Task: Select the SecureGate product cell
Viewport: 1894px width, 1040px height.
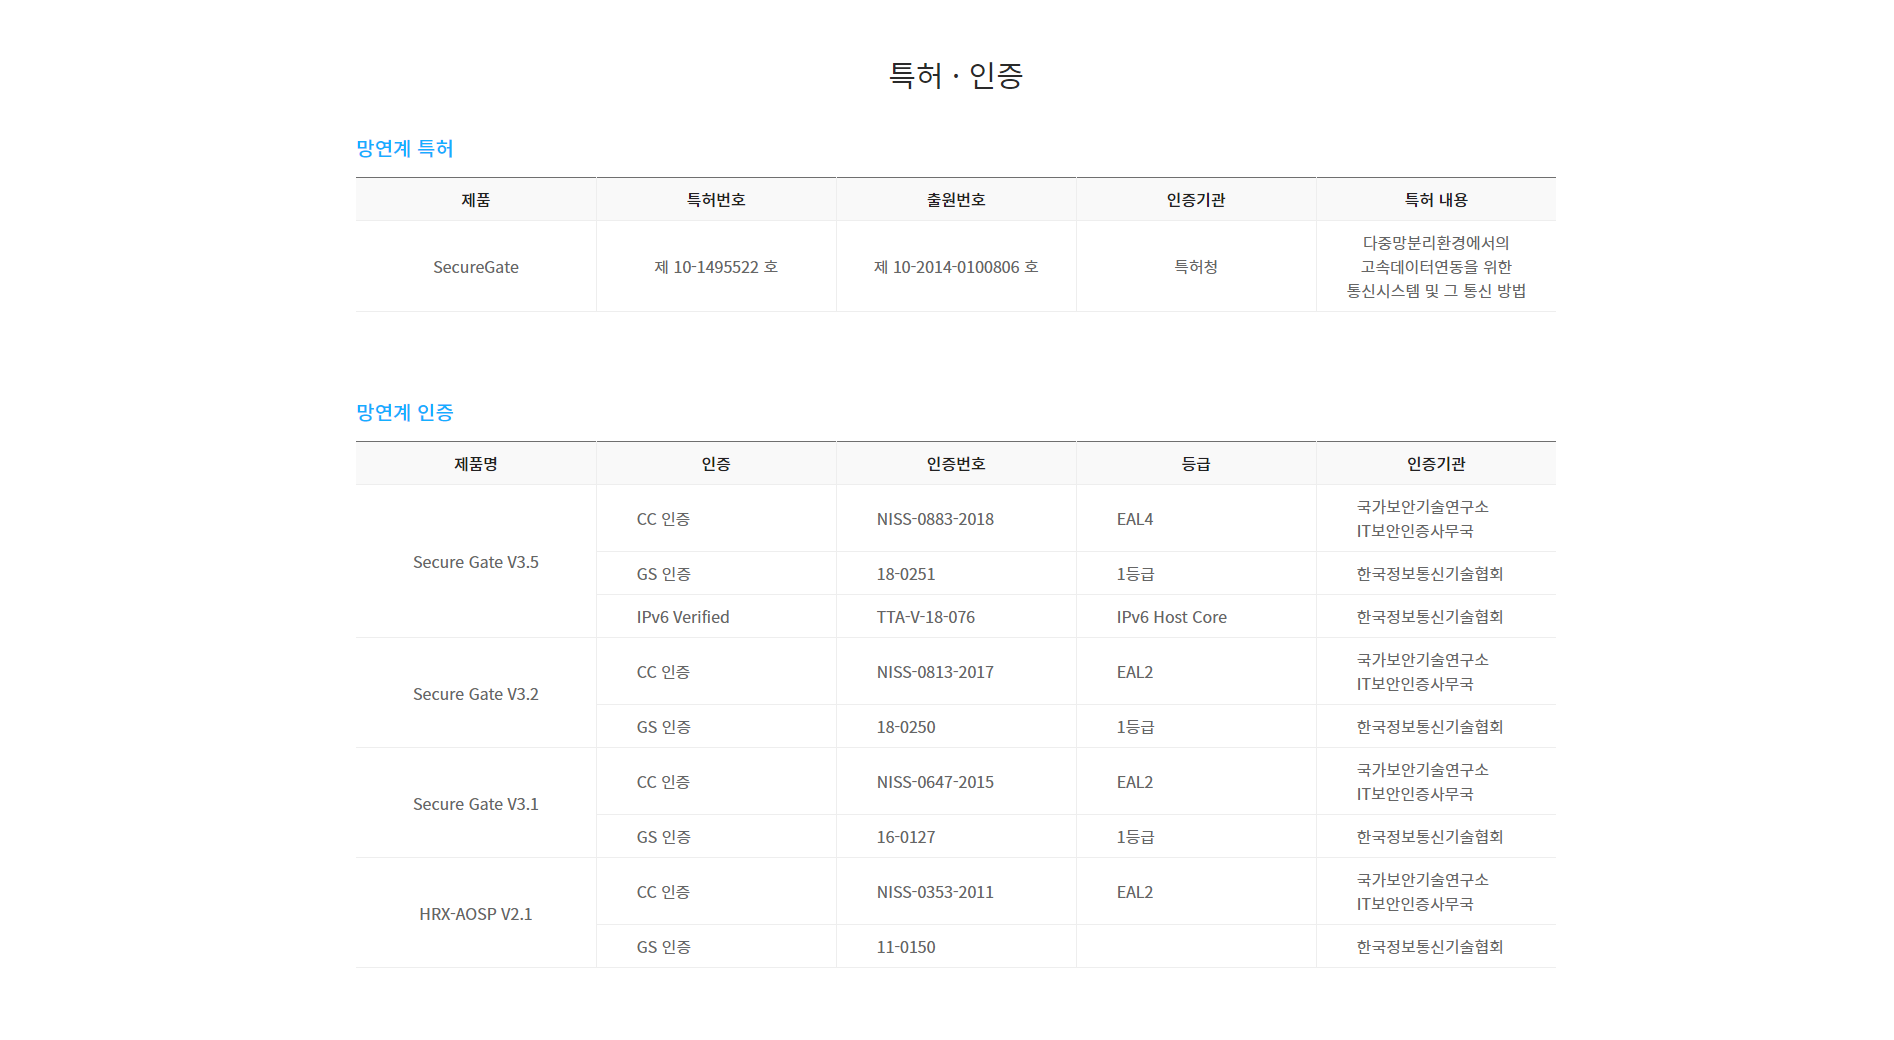Action: point(476,267)
